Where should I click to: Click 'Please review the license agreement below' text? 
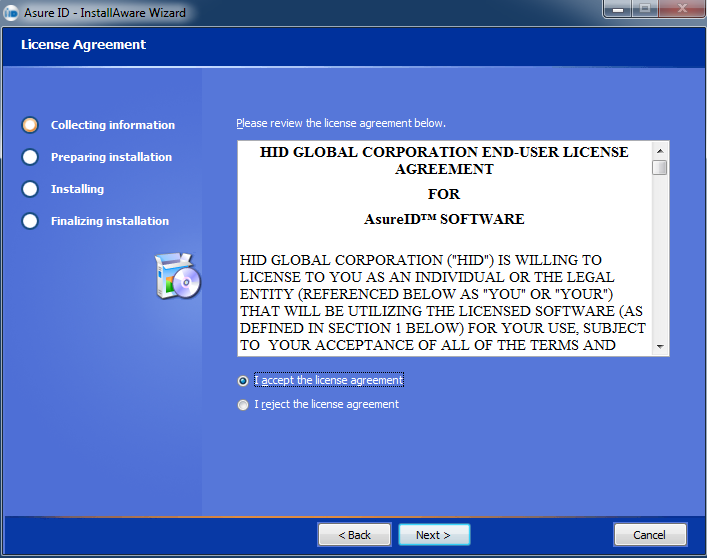click(341, 123)
